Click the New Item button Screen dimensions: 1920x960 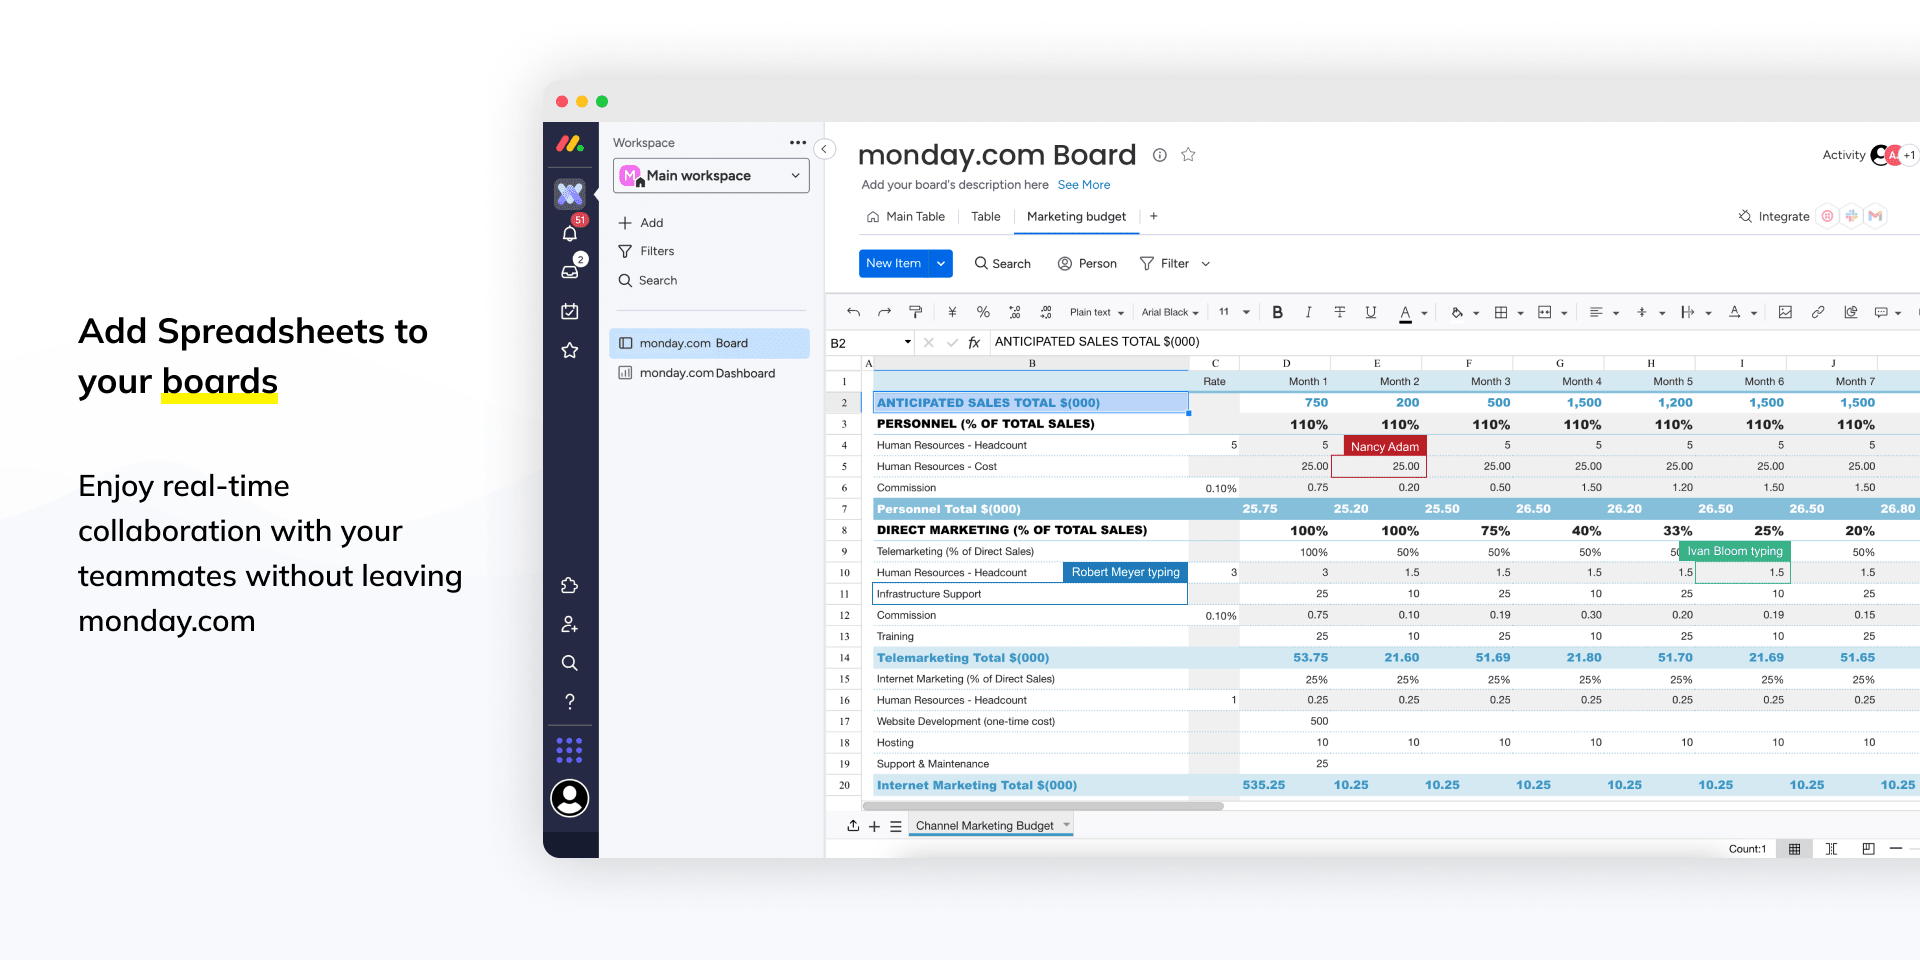coord(894,263)
